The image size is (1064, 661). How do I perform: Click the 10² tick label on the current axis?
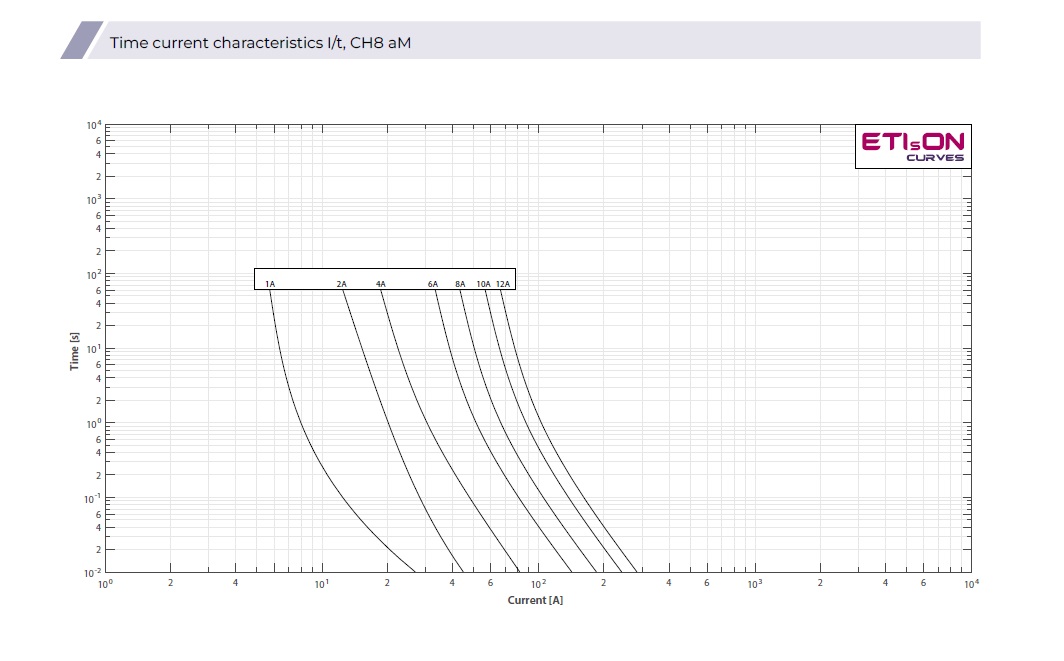[x=538, y=584]
